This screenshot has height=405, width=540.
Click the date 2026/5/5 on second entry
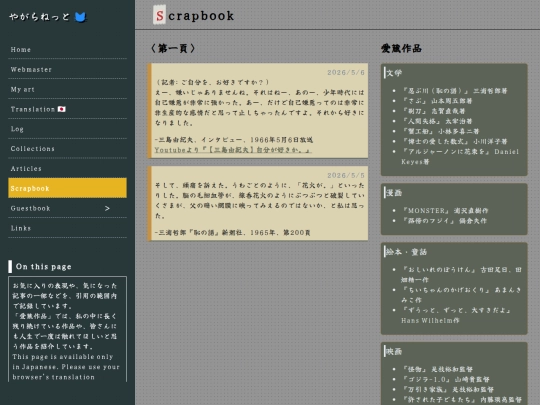pyautogui.click(x=346, y=175)
